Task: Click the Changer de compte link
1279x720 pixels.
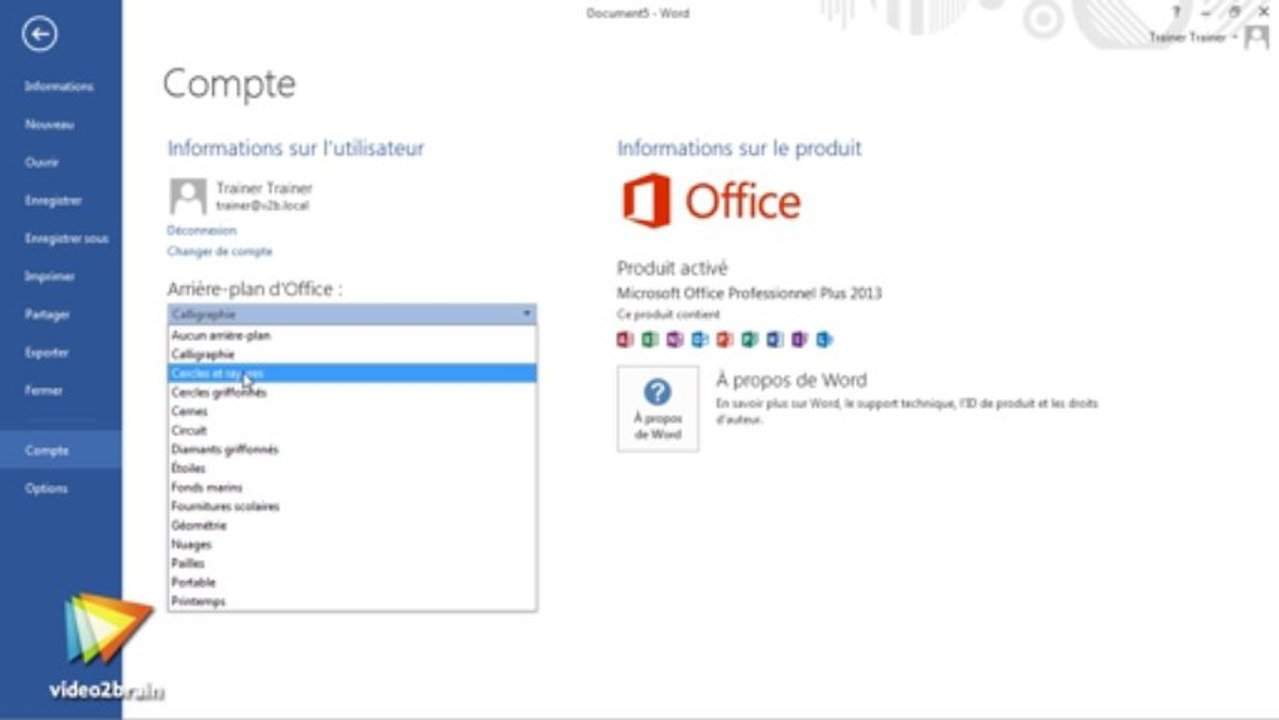Action: pos(220,252)
